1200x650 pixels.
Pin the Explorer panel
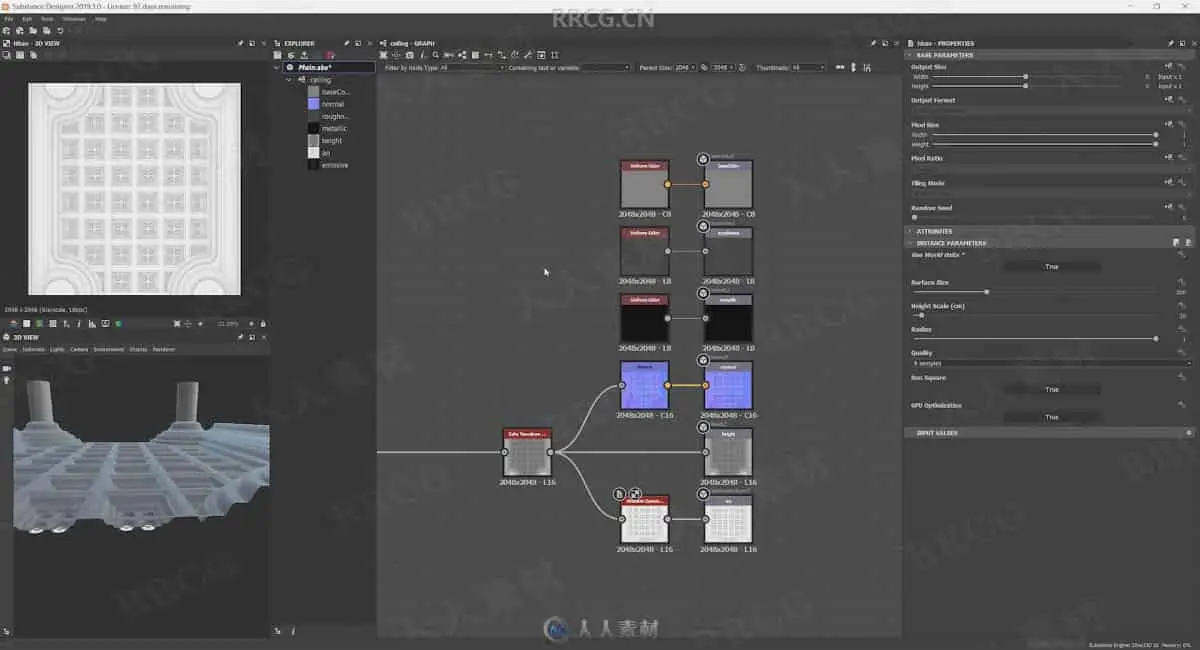(347, 43)
